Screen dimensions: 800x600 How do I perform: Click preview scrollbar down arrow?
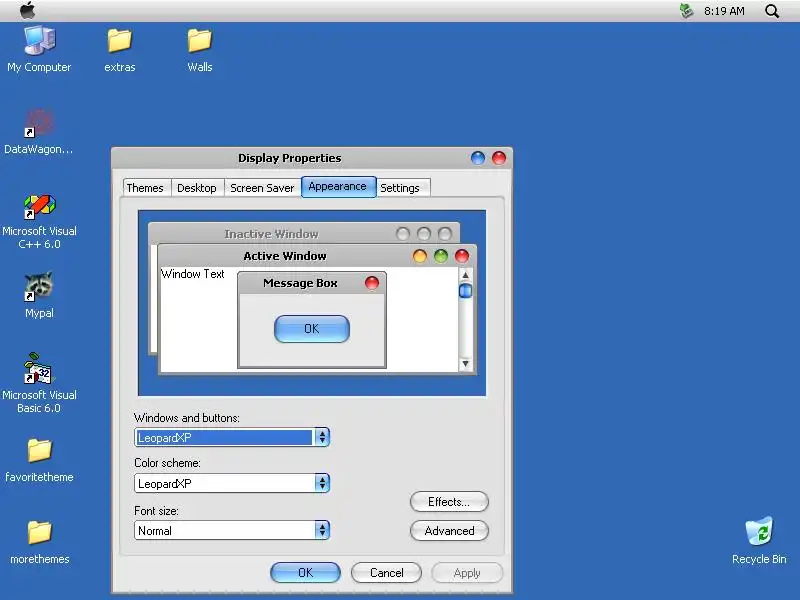click(x=465, y=364)
